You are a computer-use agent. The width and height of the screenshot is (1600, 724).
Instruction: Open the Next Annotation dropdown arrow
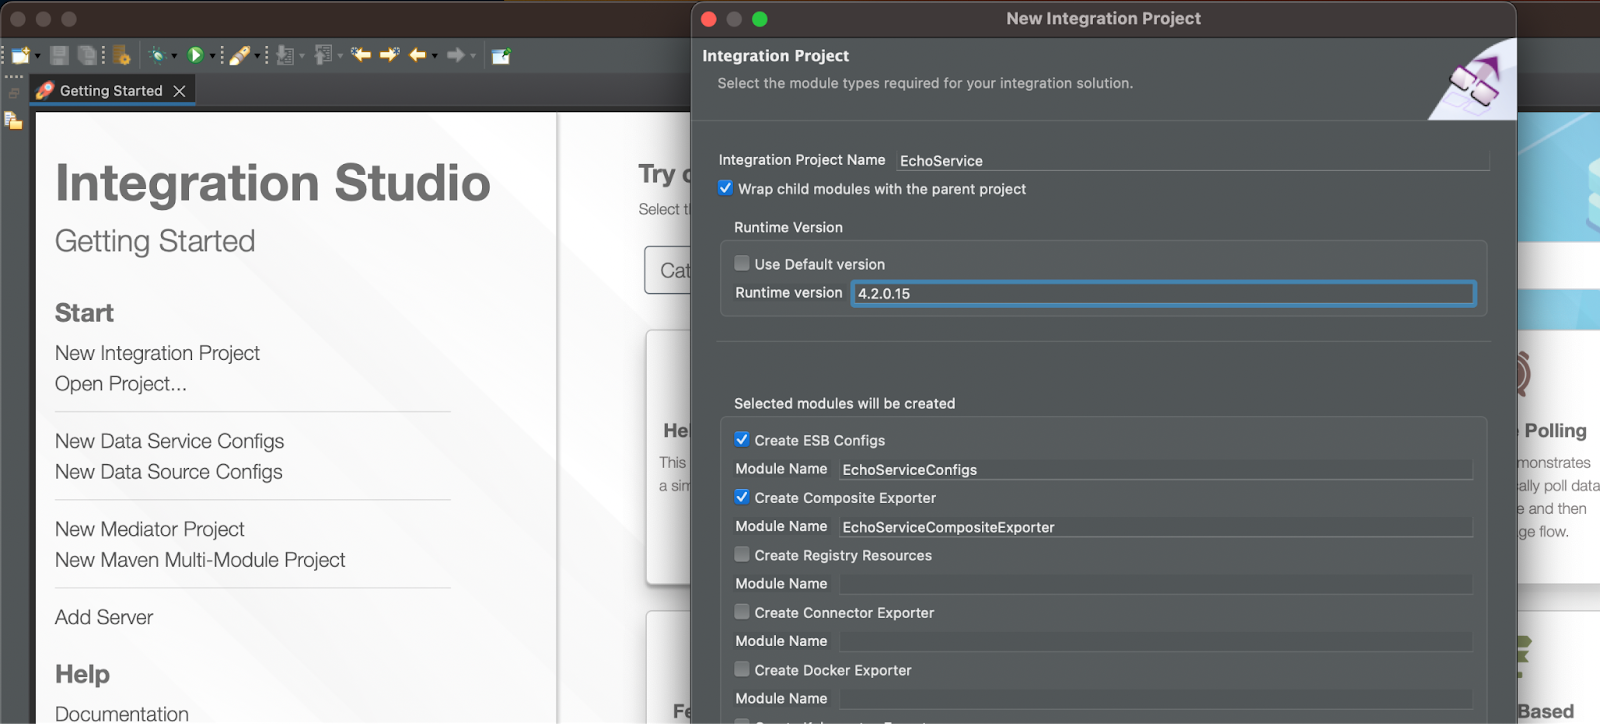[x=302, y=56]
